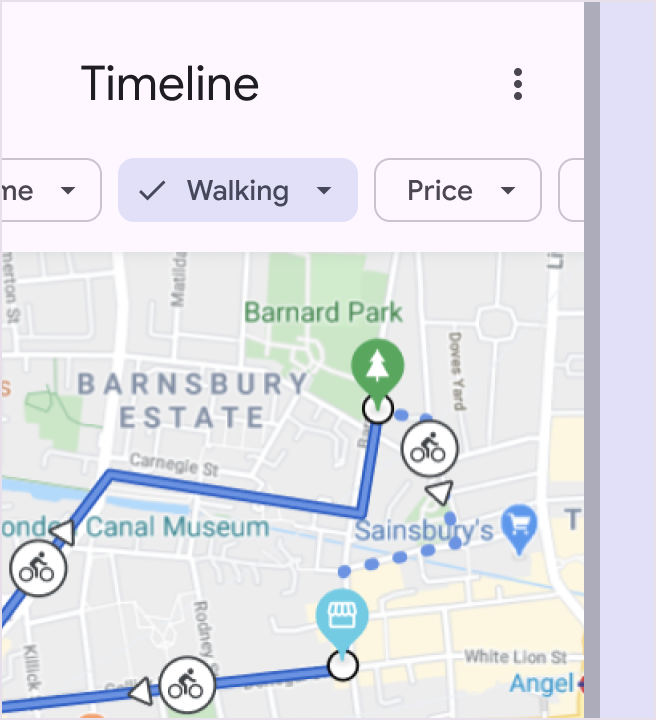
Task: Click the cycling icon near Doves Yard
Action: (429, 450)
